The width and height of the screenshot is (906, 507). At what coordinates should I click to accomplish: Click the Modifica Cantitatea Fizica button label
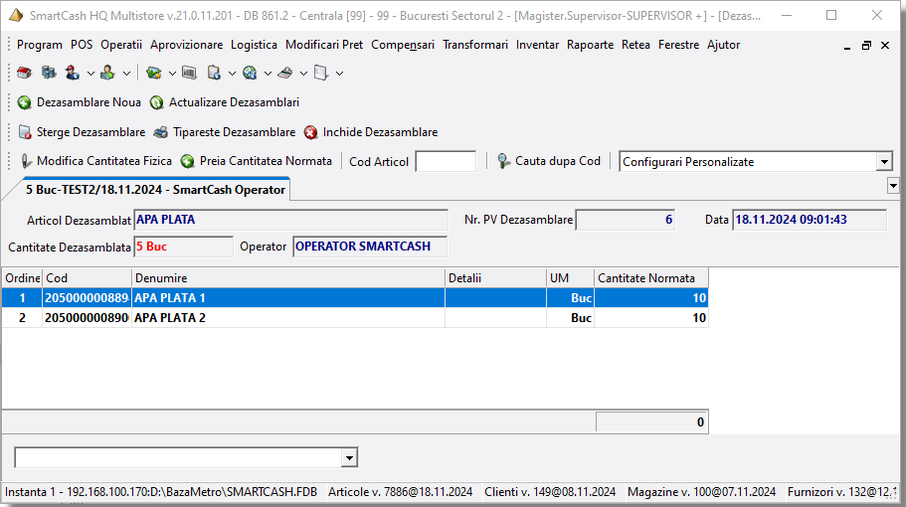click(x=104, y=161)
